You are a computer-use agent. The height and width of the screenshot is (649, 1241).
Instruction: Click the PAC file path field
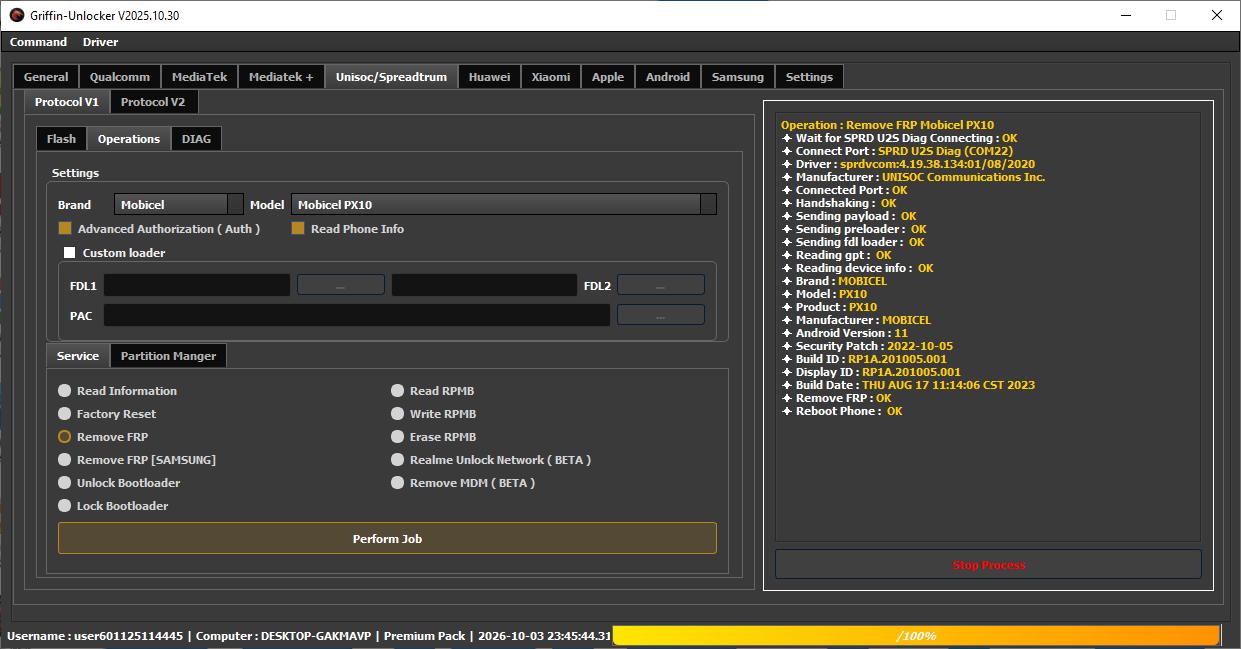click(x=357, y=315)
